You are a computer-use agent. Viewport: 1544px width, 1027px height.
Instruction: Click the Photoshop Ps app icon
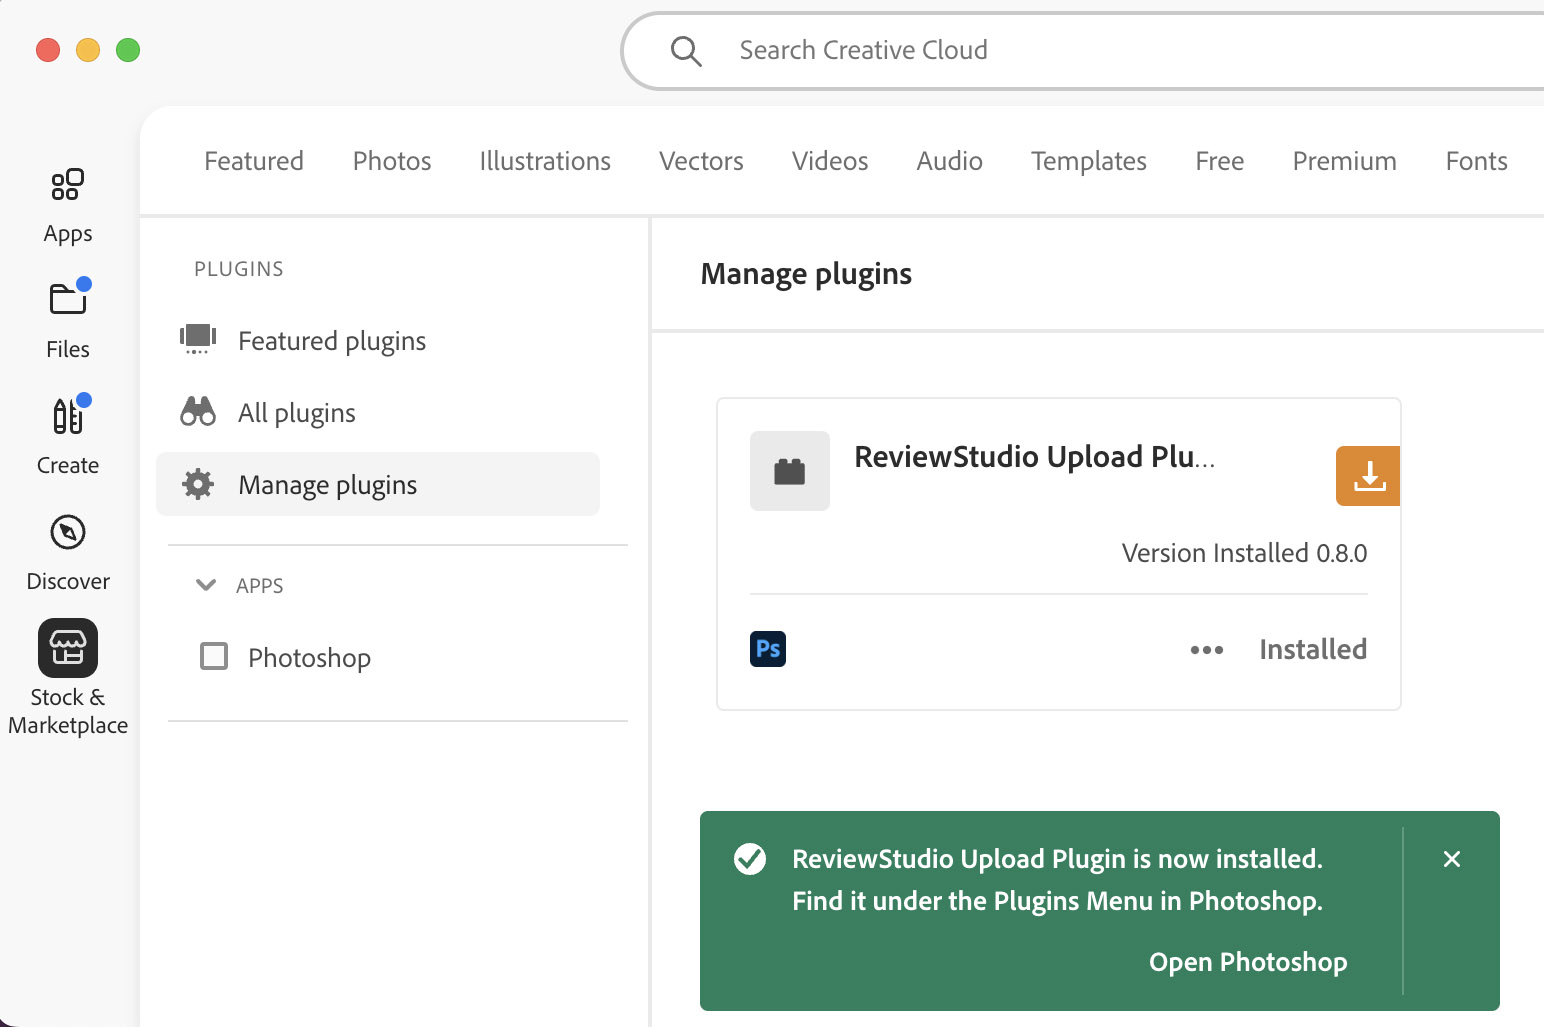(767, 649)
